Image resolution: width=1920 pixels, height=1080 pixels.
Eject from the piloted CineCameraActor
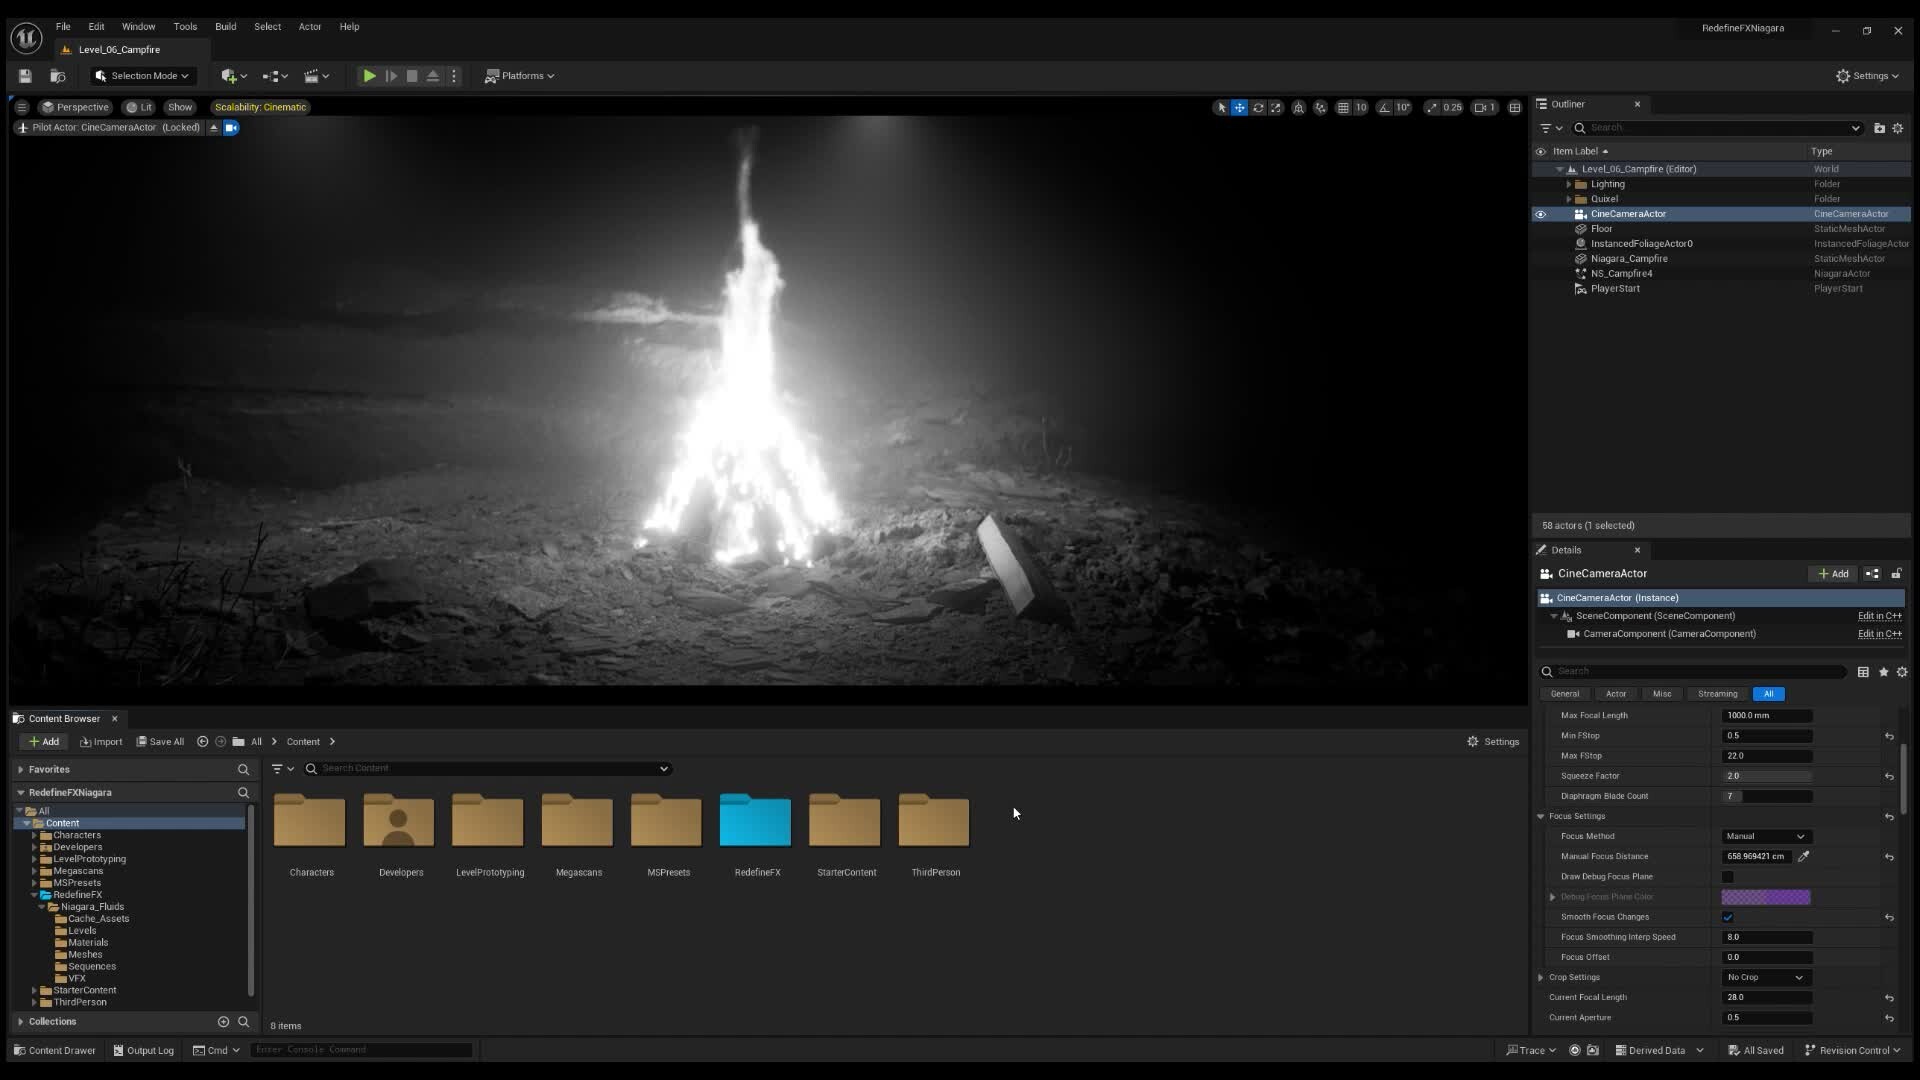(214, 128)
